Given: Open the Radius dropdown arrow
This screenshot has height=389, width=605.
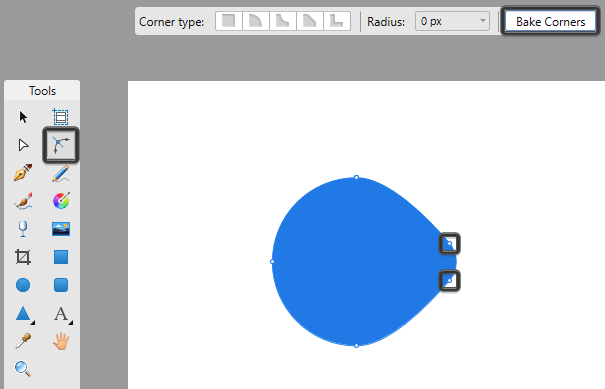Looking at the screenshot, I should tap(483, 21).
